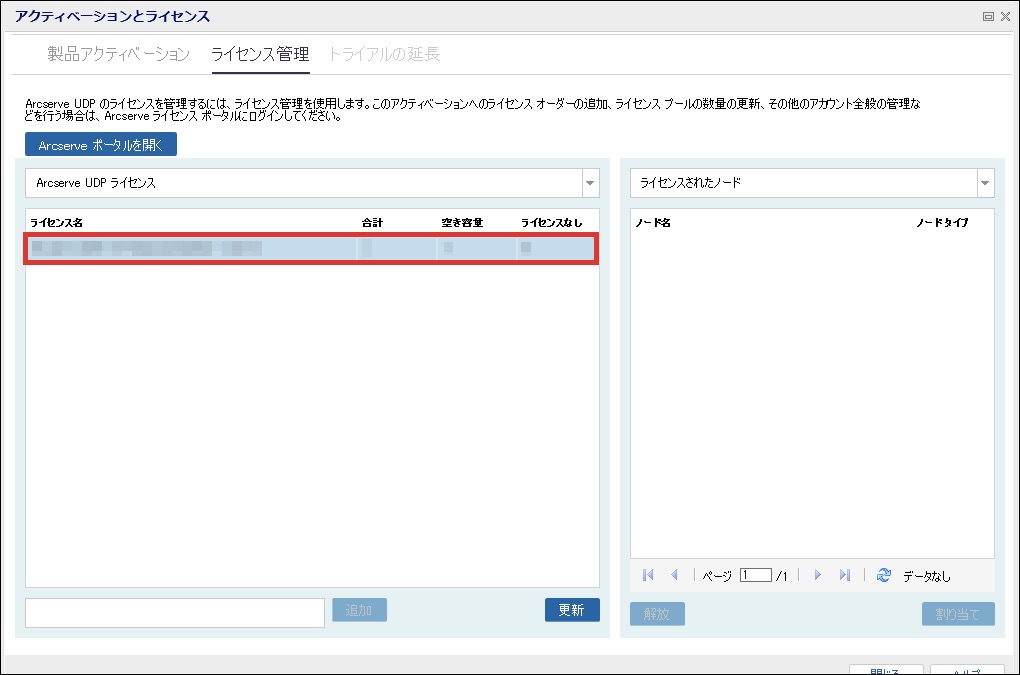1020x675 pixels.
Task: Sort by ライセンス名 column header
Action: (57, 222)
